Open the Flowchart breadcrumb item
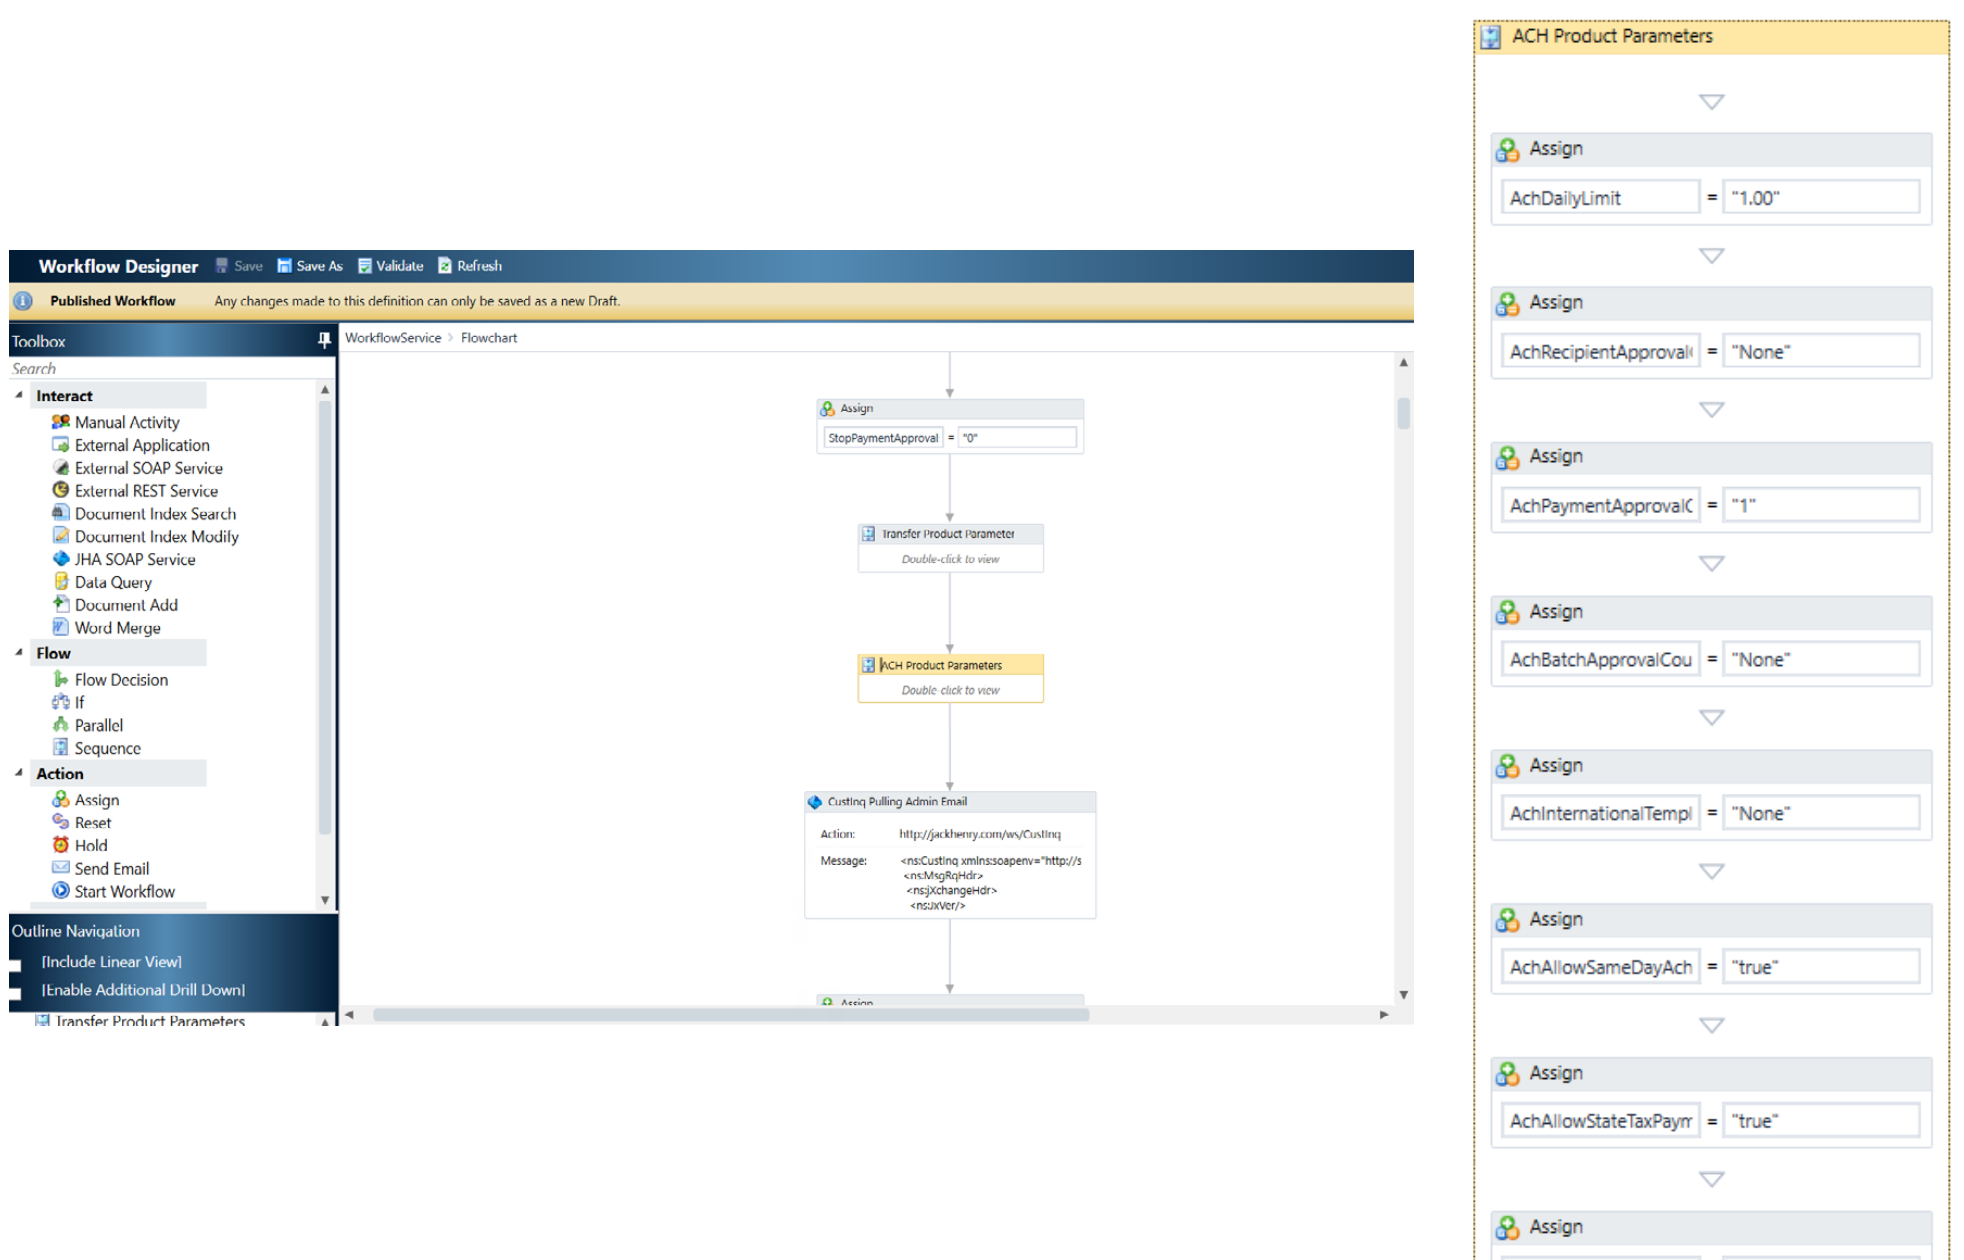The width and height of the screenshot is (1964, 1260). tap(489, 338)
